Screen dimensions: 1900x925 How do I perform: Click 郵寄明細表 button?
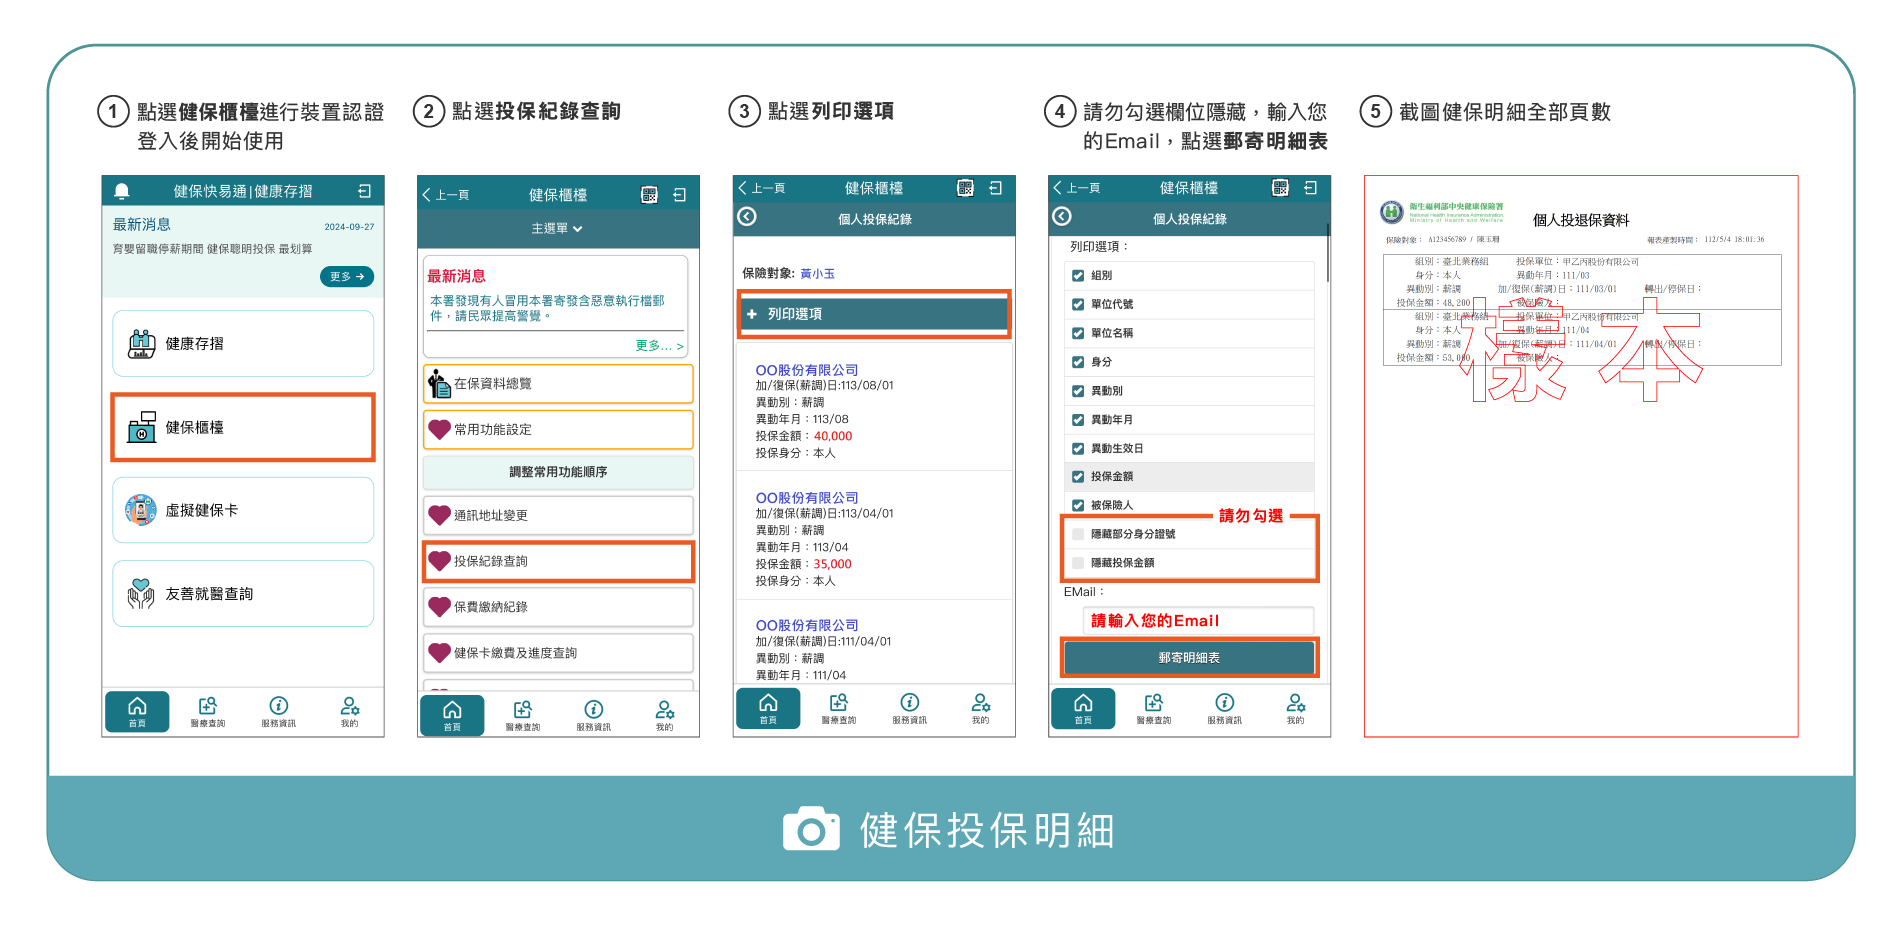1189,658
